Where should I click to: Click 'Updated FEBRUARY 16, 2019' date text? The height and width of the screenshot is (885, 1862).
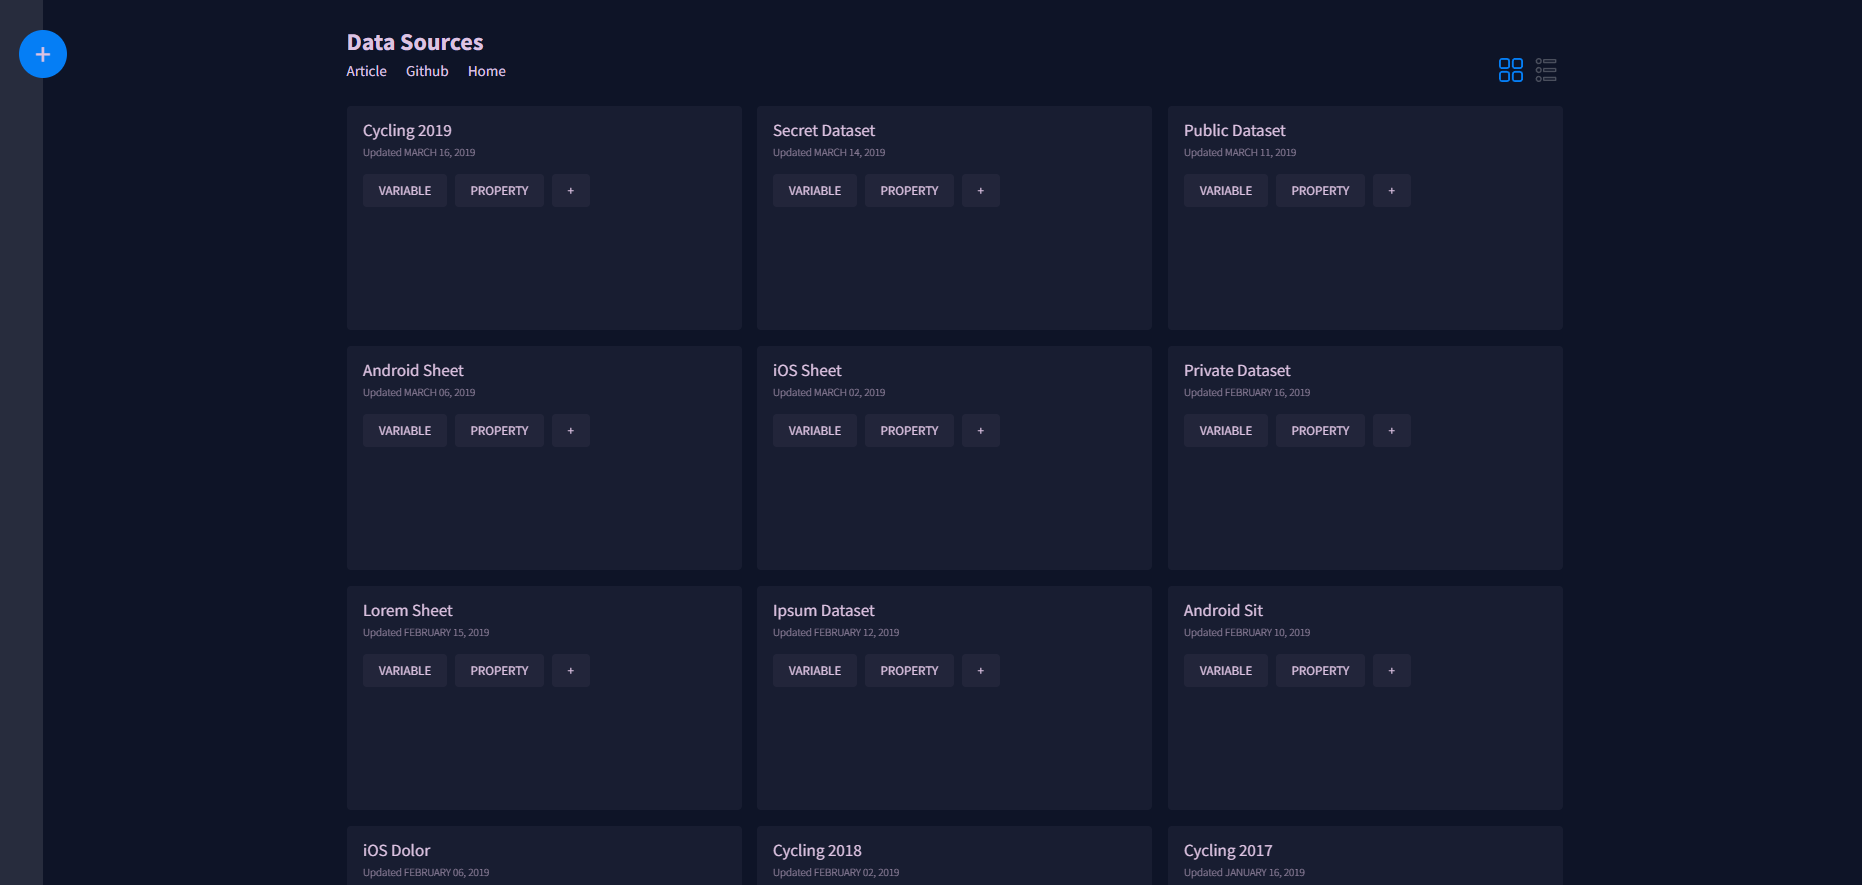point(1247,393)
